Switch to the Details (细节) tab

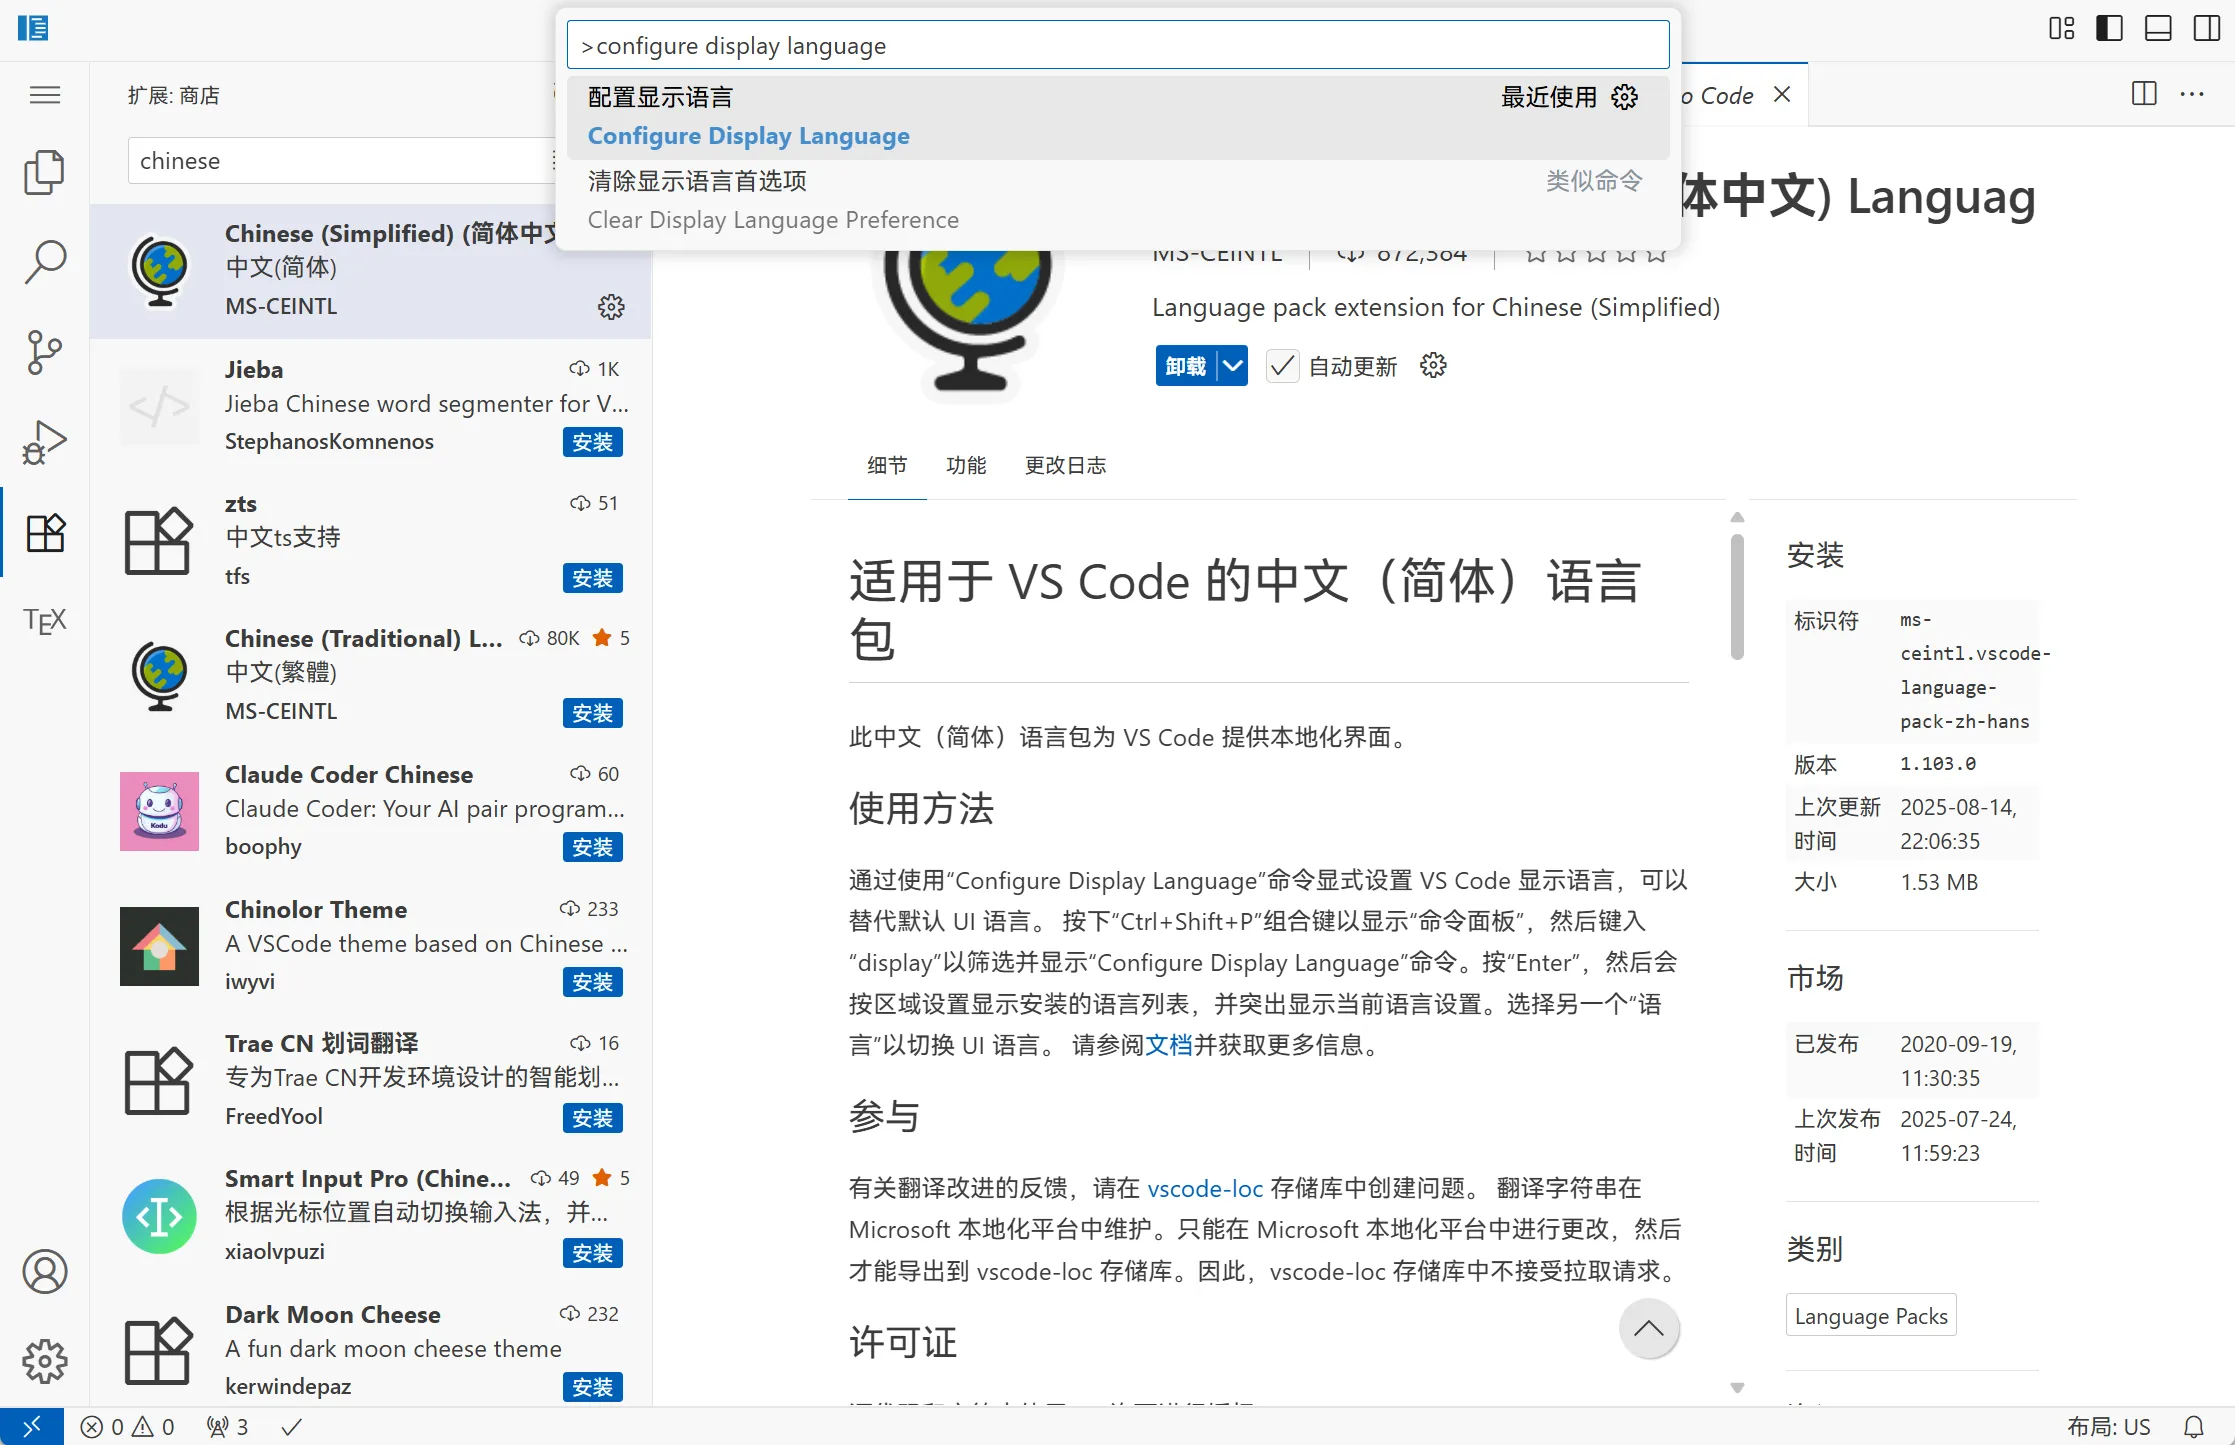(887, 465)
